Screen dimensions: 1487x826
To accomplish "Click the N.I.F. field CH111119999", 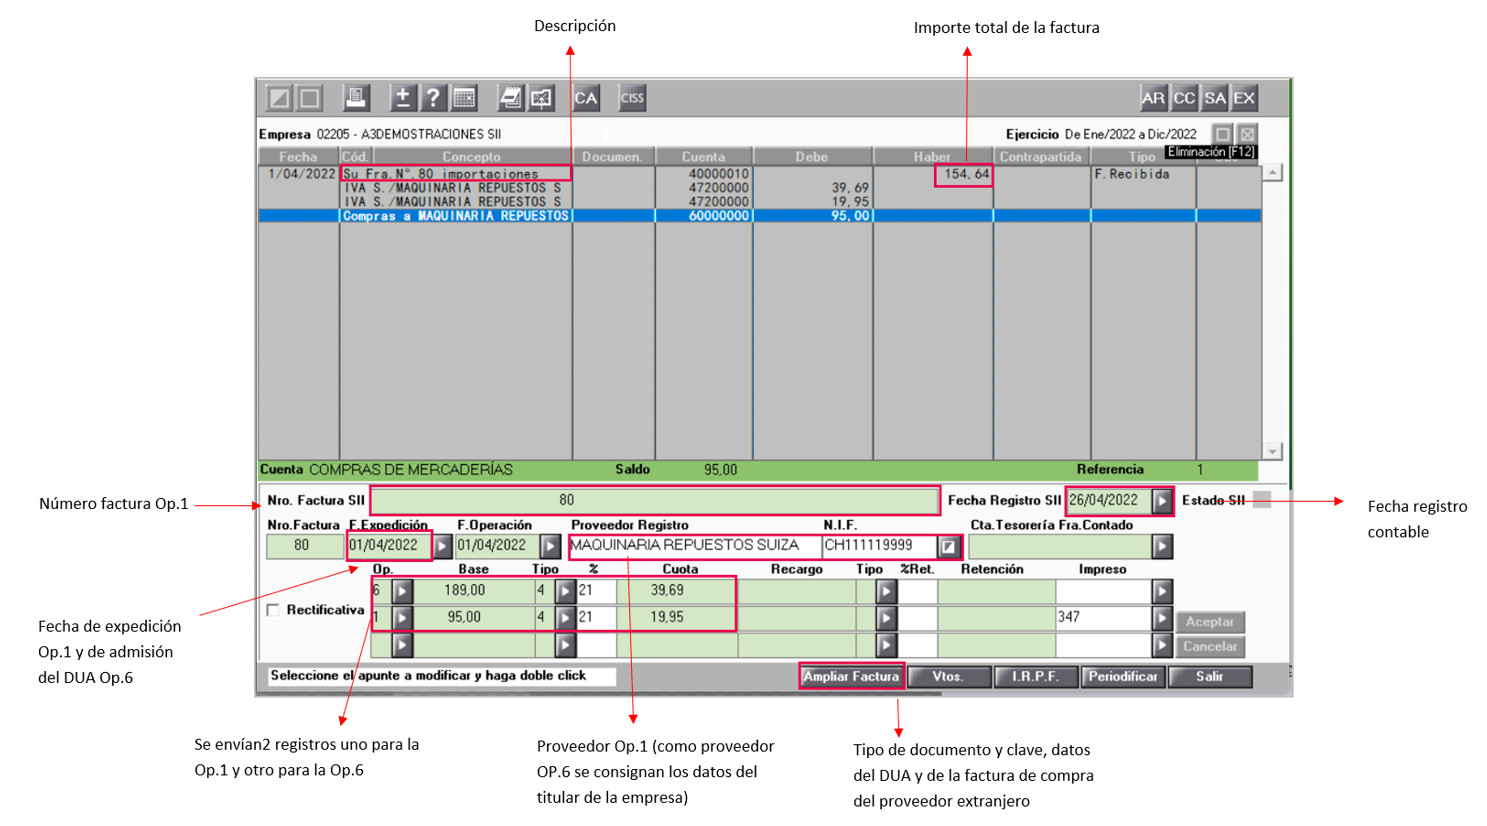I will [x=880, y=546].
